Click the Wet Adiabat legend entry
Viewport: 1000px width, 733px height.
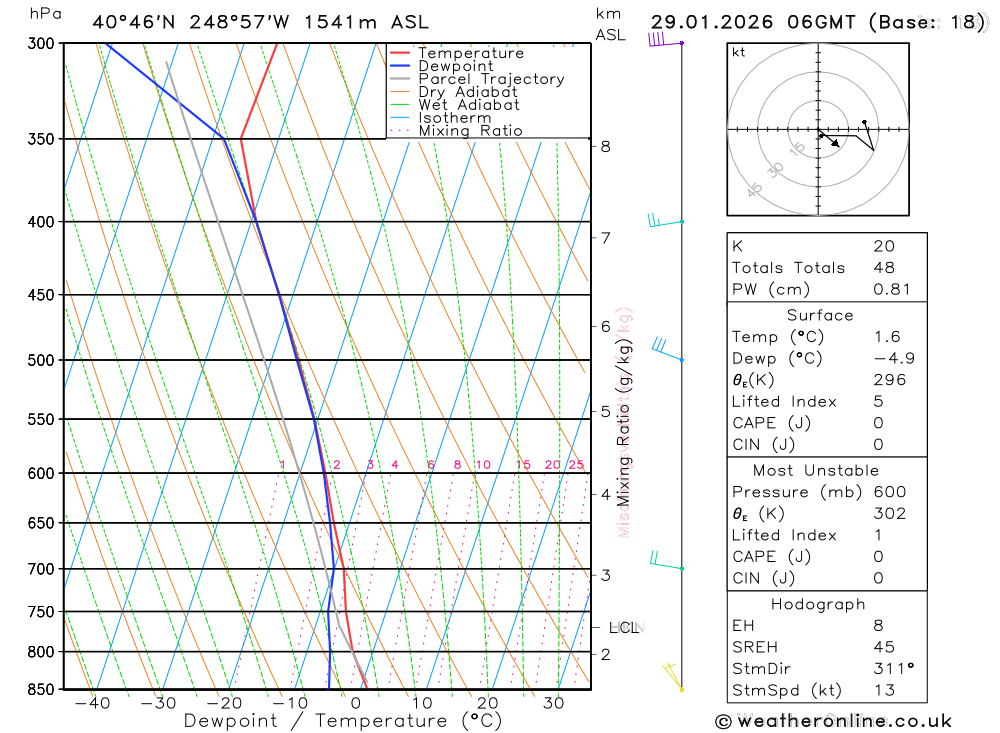click(x=455, y=105)
